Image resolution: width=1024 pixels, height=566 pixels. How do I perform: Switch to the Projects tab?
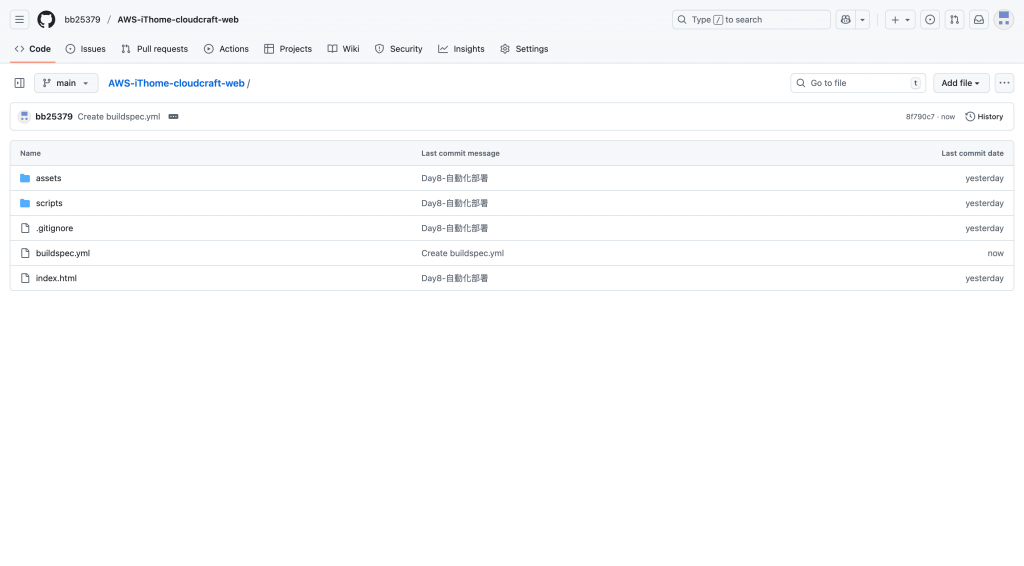pos(288,49)
